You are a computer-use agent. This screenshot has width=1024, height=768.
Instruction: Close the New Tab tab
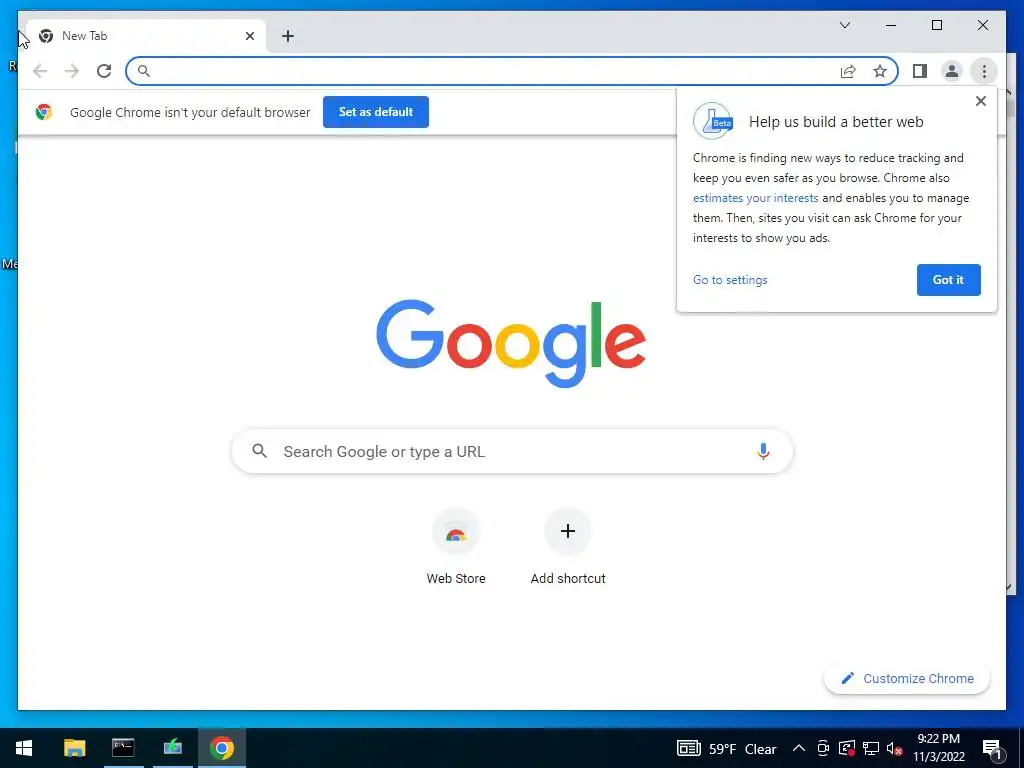[x=249, y=36]
